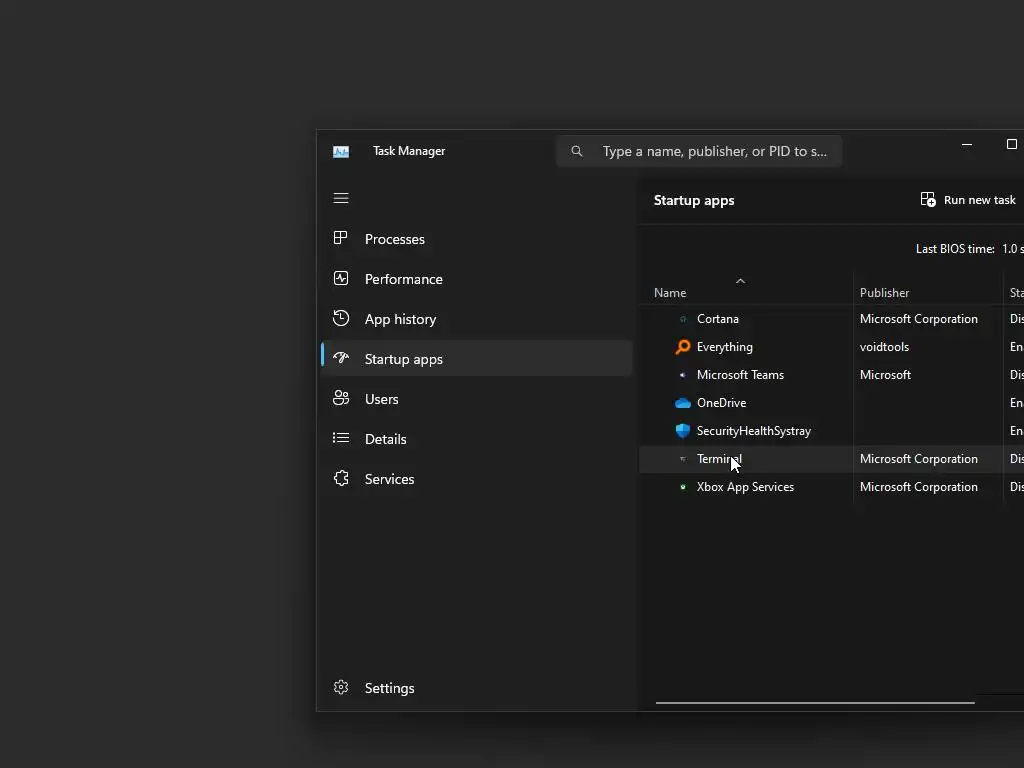Screen dimensions: 1024x768
Task: Click the Startup apps page heading
Action: coord(694,200)
